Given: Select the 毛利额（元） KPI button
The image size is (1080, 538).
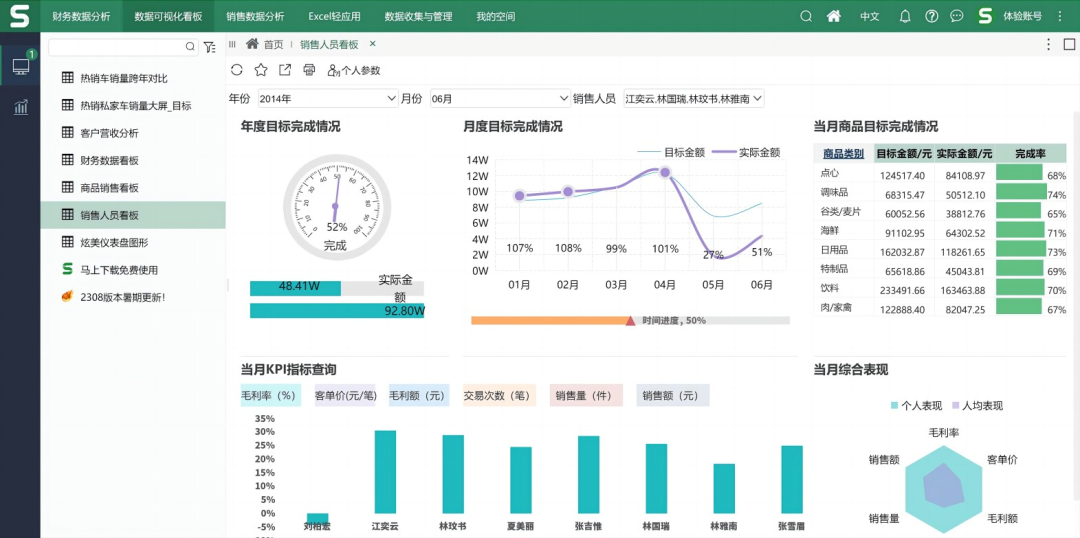Looking at the screenshot, I should [419, 395].
